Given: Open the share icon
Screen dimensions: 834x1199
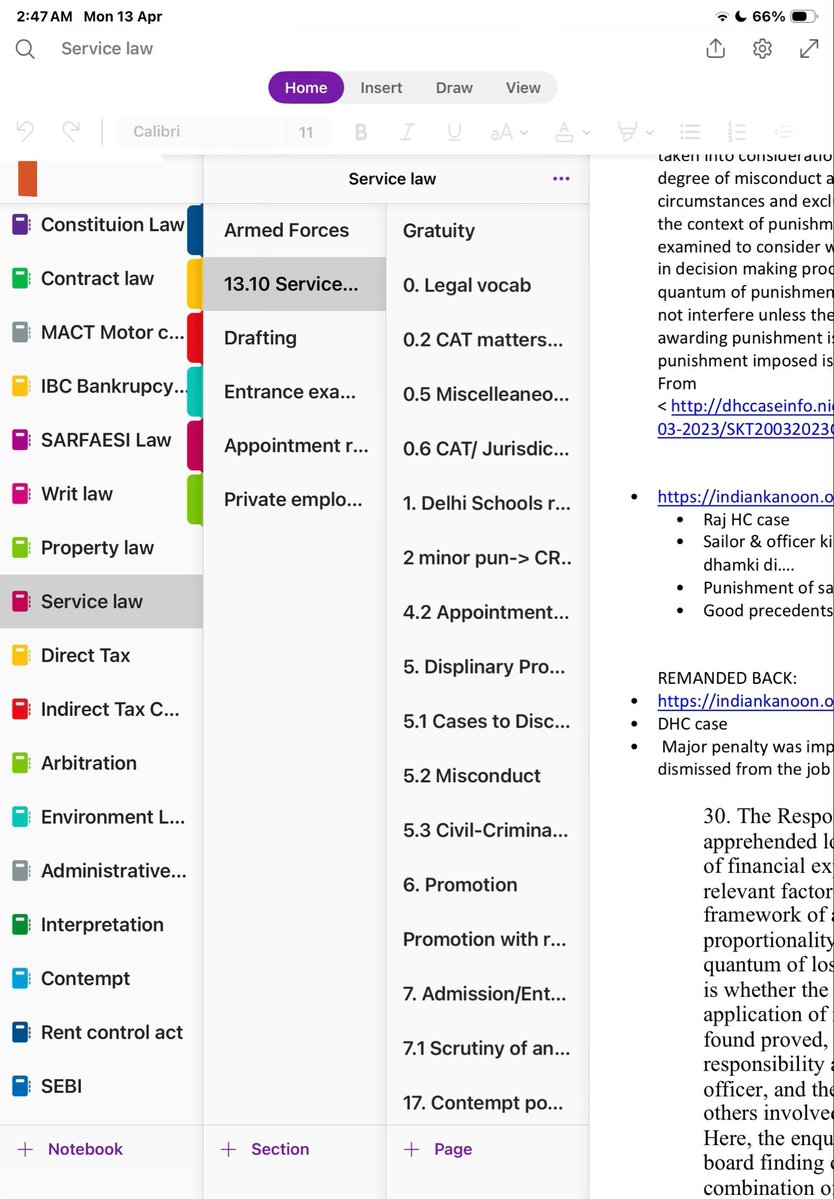Looking at the screenshot, I should (715, 48).
